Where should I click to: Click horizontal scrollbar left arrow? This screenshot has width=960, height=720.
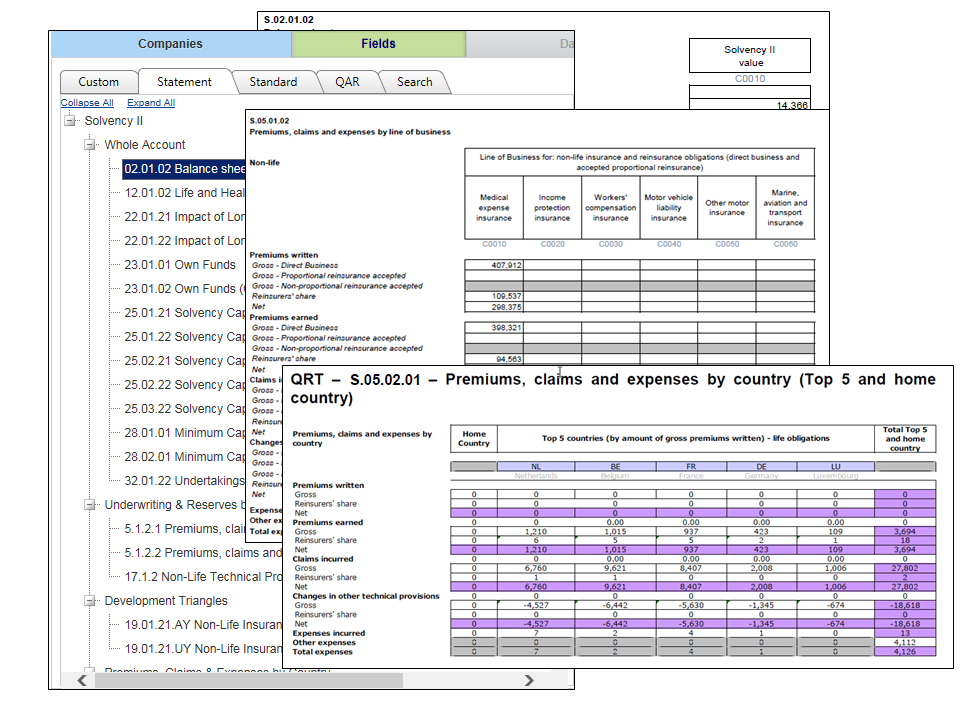82,680
